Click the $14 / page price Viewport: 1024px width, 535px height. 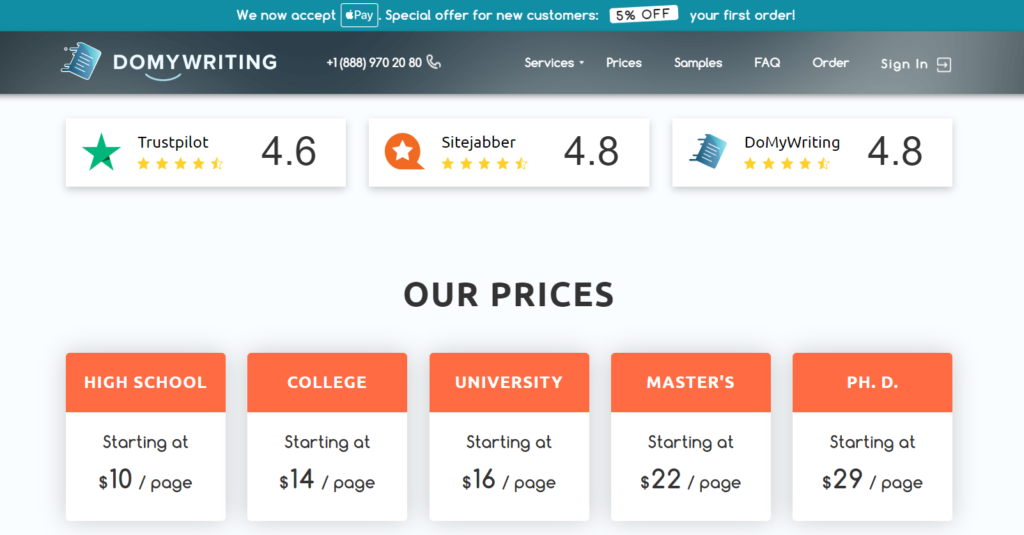coord(327,481)
